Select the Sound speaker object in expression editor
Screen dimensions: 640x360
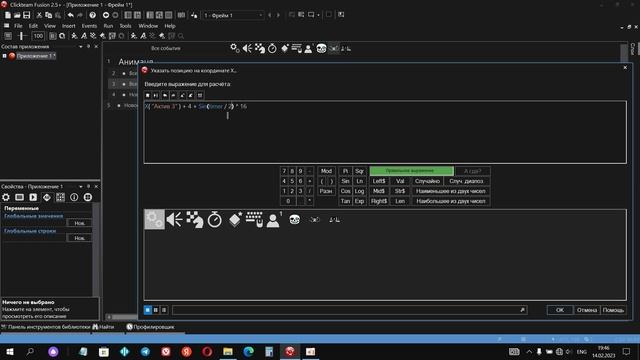coord(174,220)
